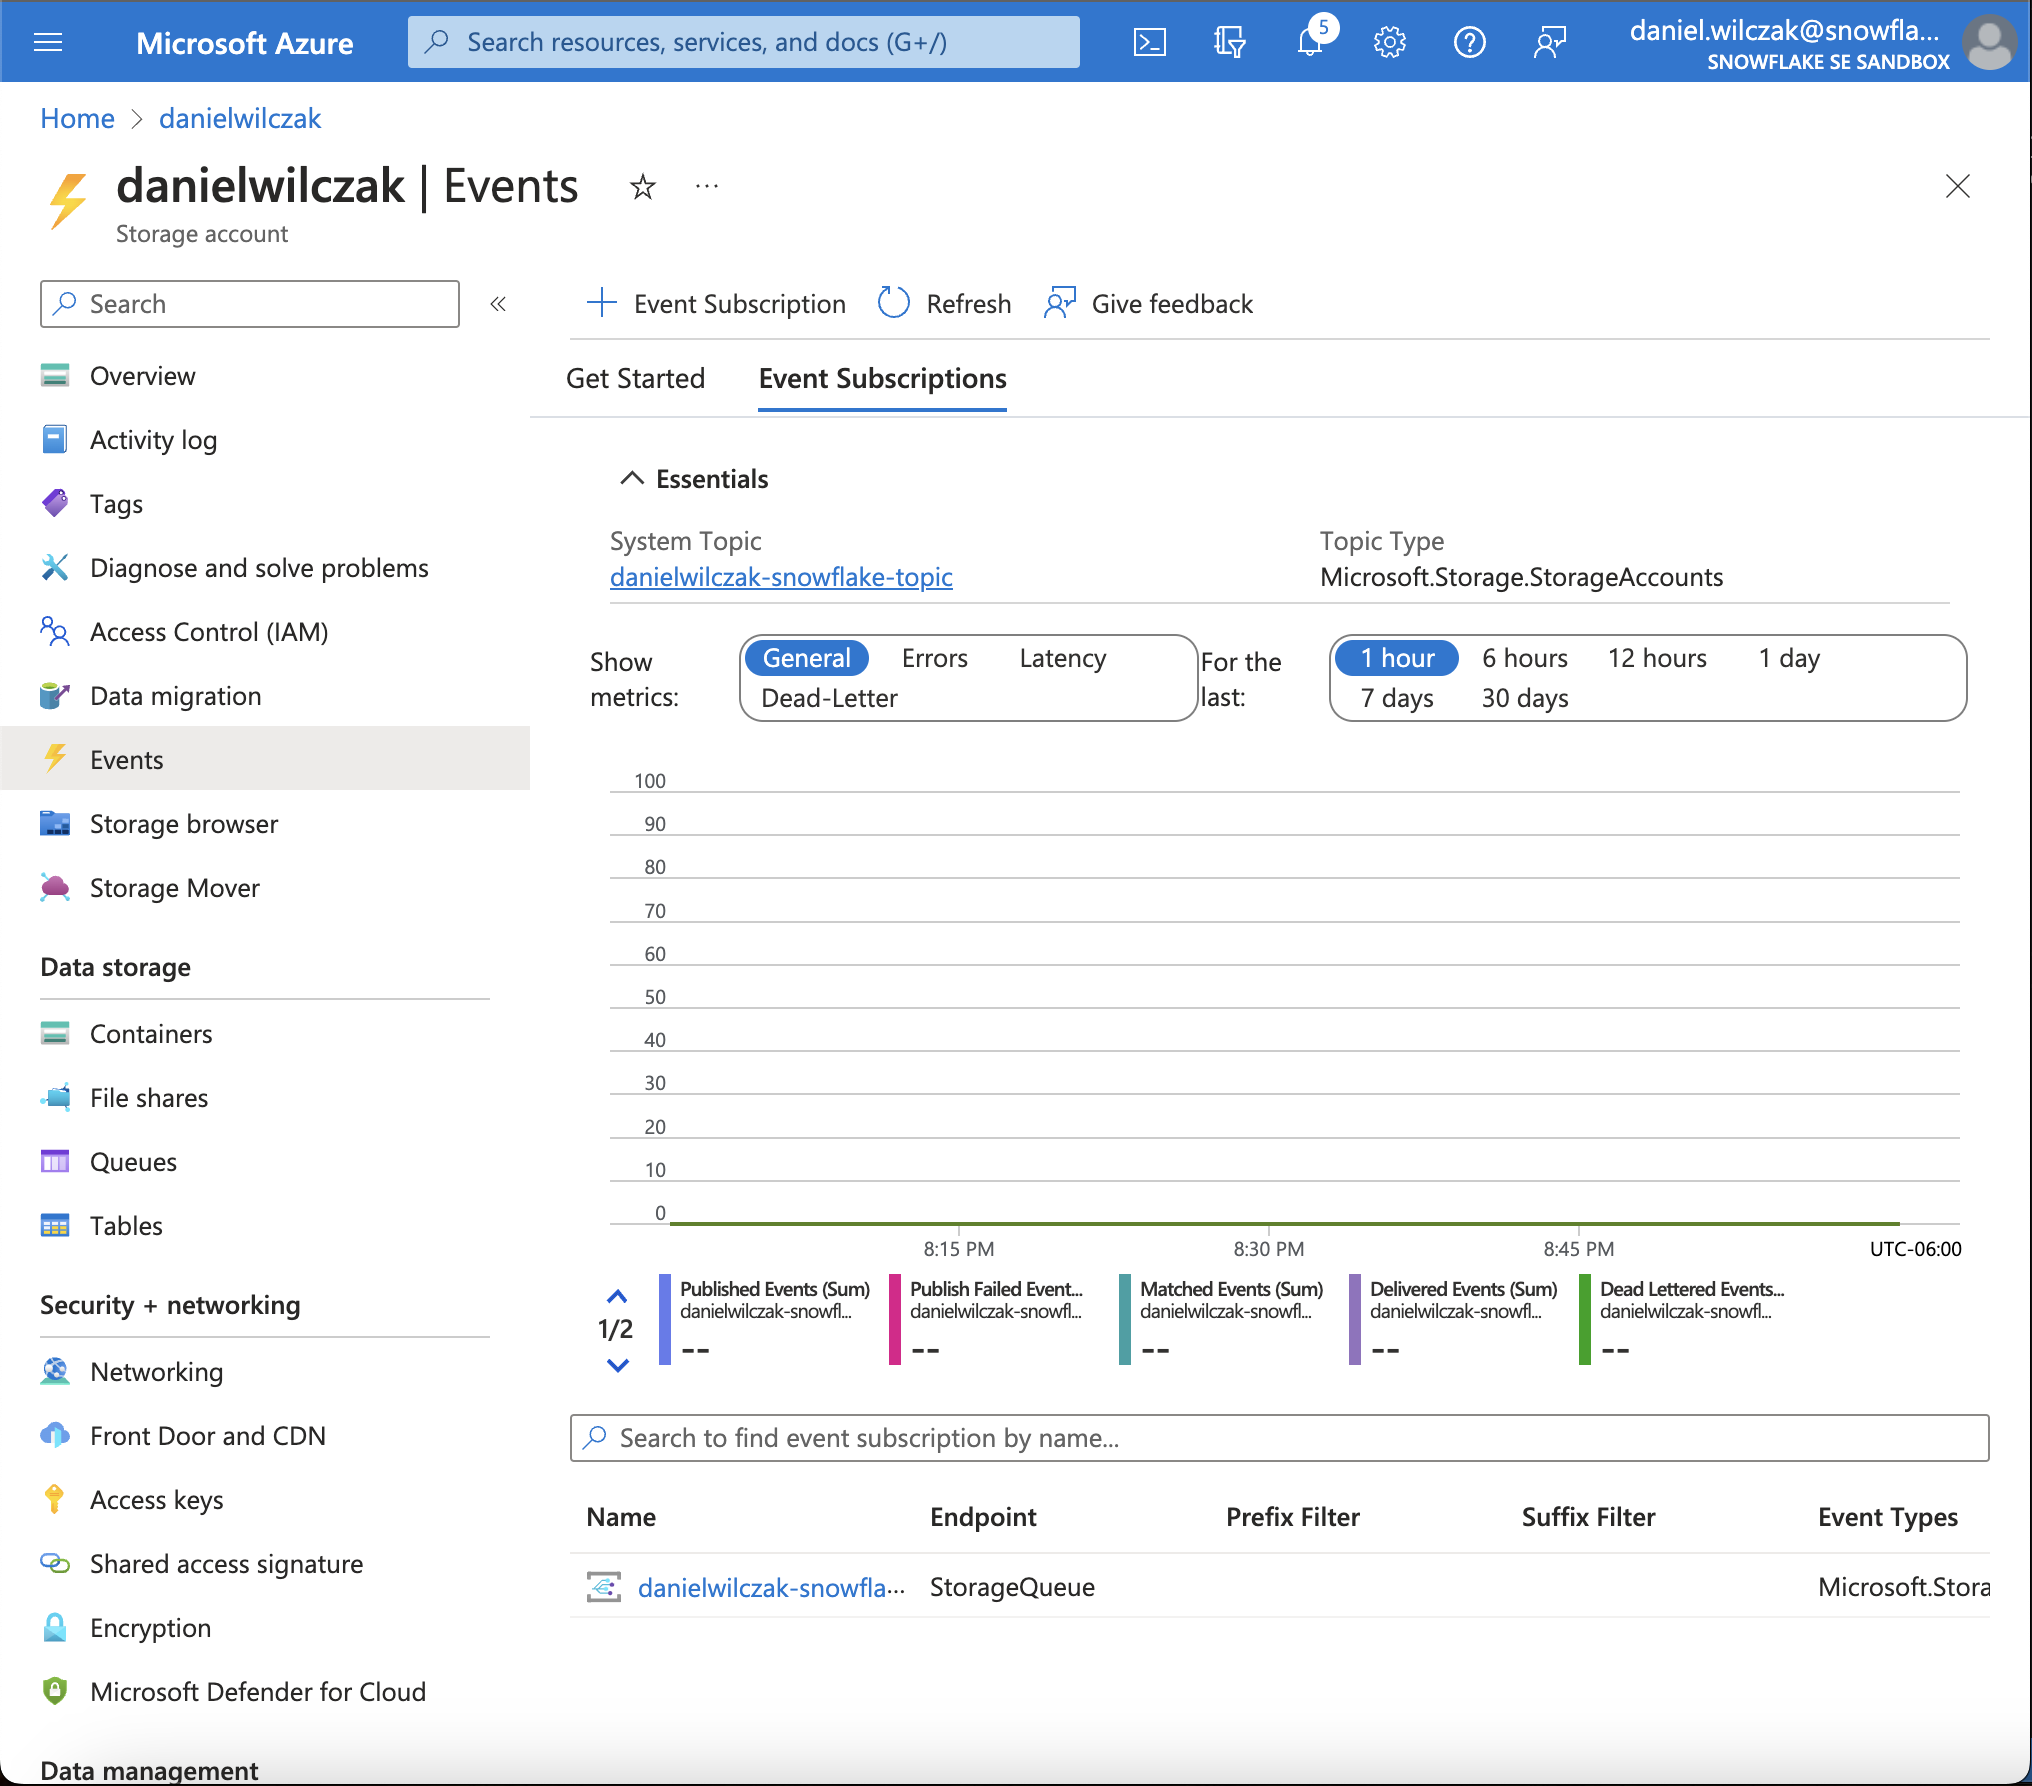Click the sidebar Search field
The height and width of the screenshot is (1786, 2032).
coord(250,304)
